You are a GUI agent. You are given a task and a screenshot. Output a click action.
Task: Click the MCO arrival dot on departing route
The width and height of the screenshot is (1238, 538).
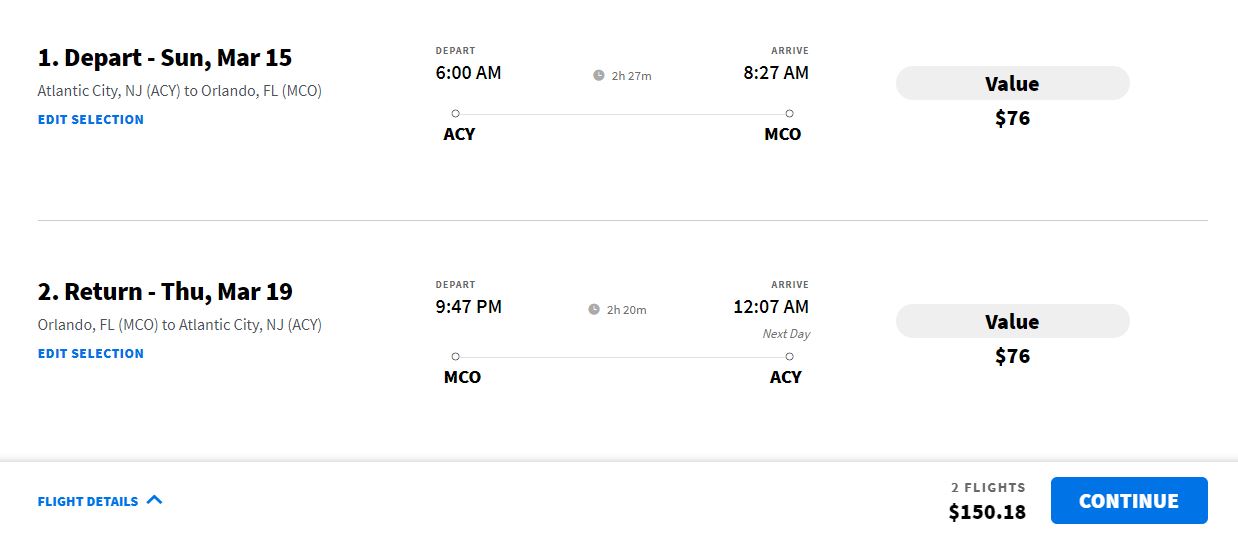[x=789, y=114]
